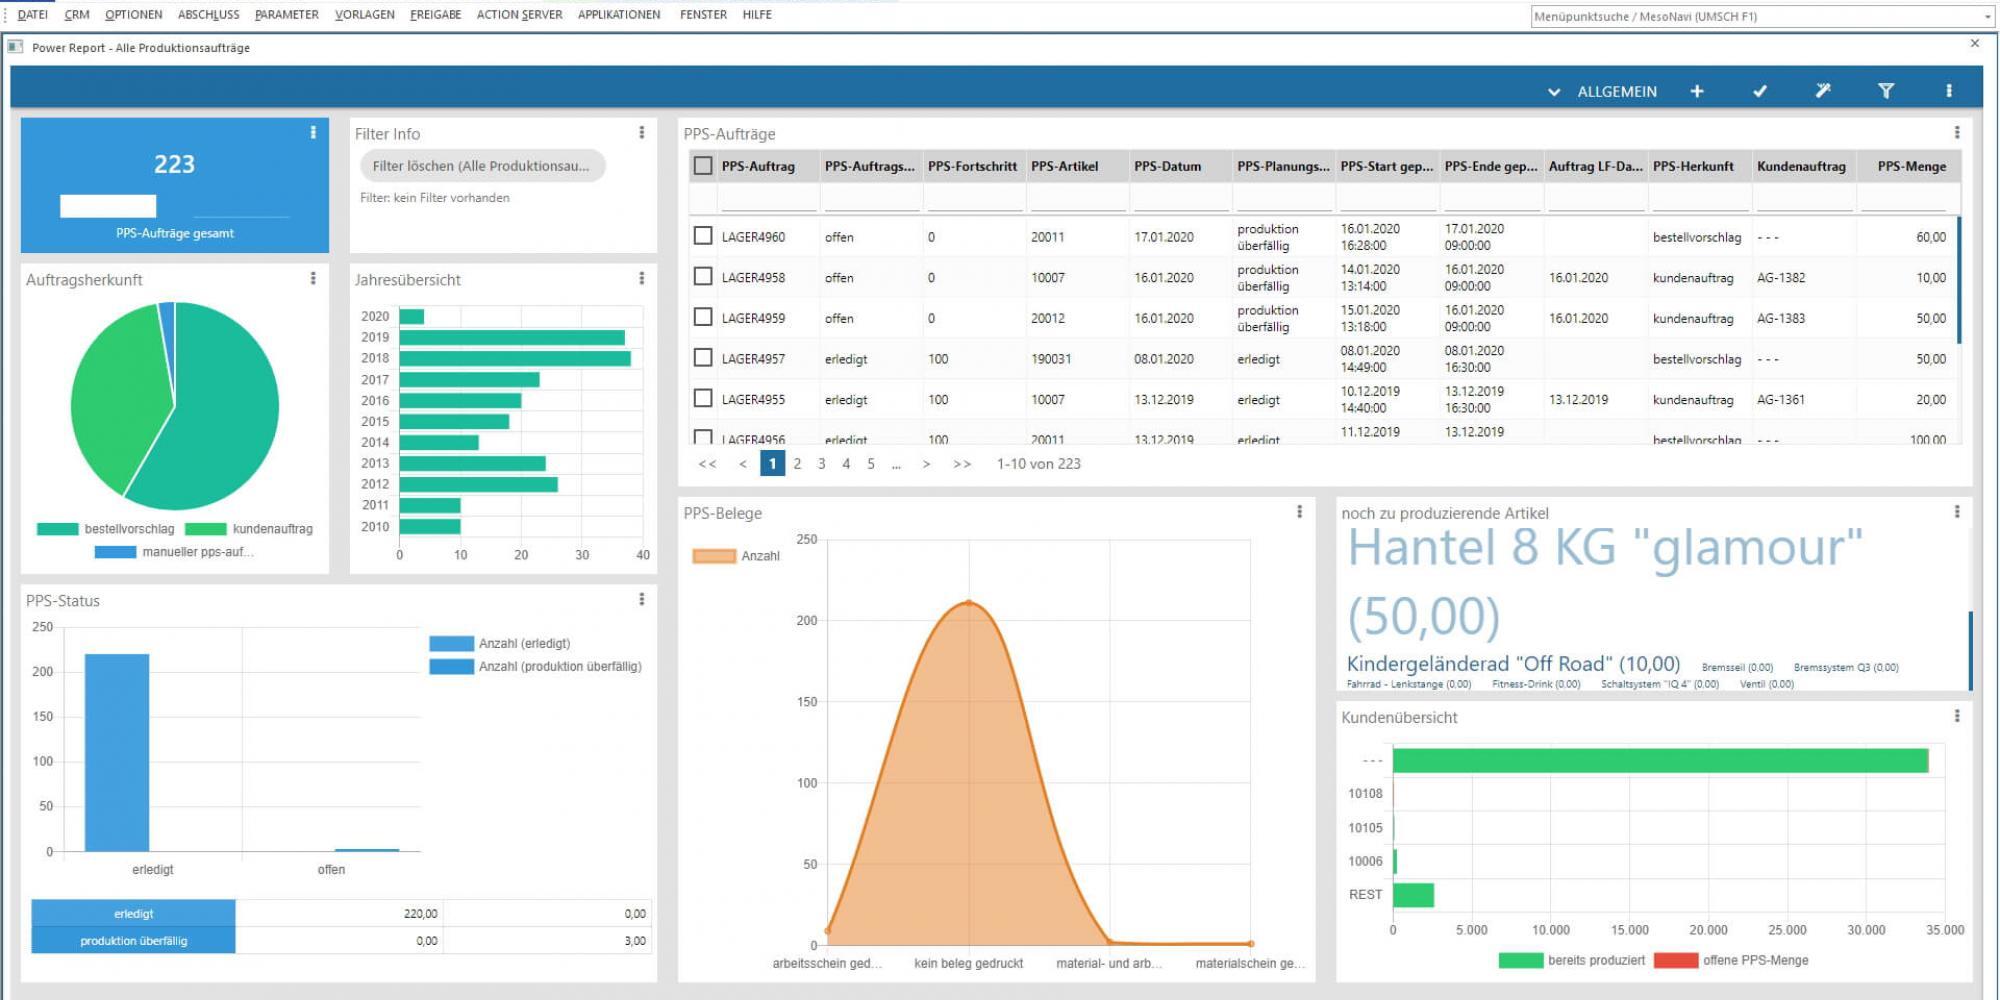Open the blue toolbar's three-dot menu
The image size is (2000, 1000).
pos(1949,91)
